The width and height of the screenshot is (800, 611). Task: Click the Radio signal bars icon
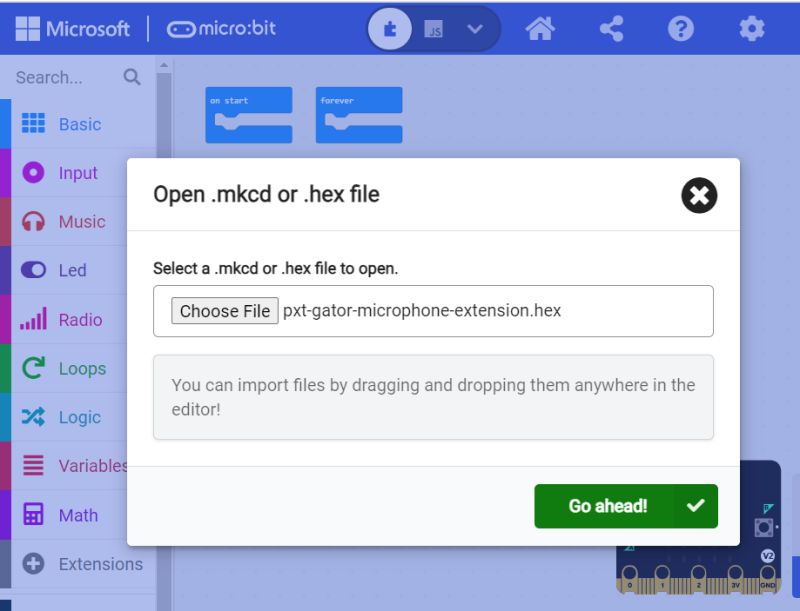tap(33, 319)
